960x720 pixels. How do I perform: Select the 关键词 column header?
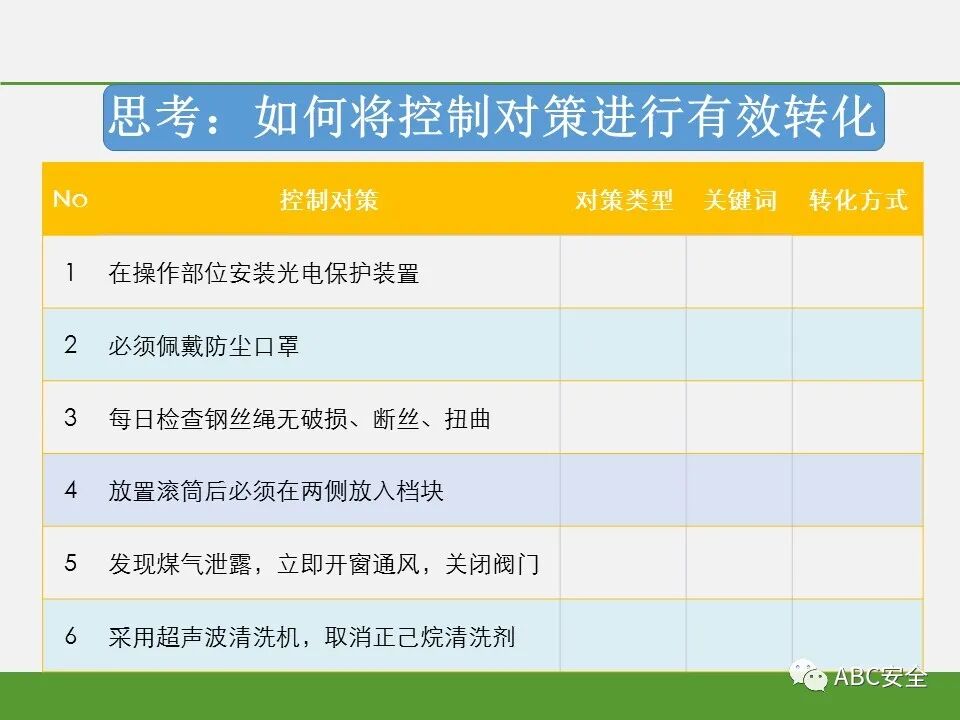740,200
